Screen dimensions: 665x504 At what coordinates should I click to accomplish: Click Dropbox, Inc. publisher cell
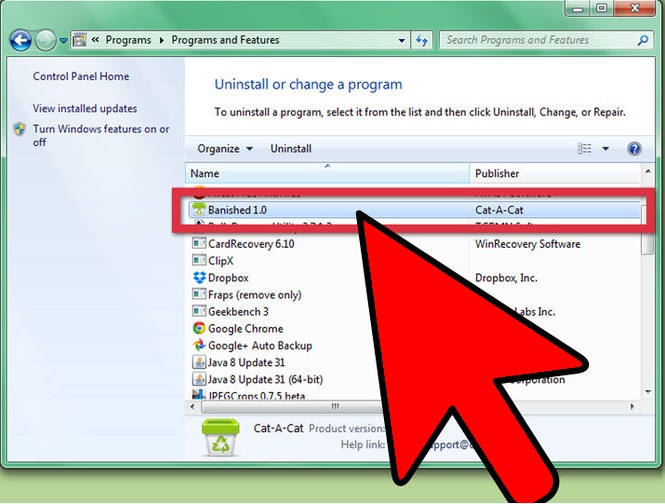[x=506, y=278]
